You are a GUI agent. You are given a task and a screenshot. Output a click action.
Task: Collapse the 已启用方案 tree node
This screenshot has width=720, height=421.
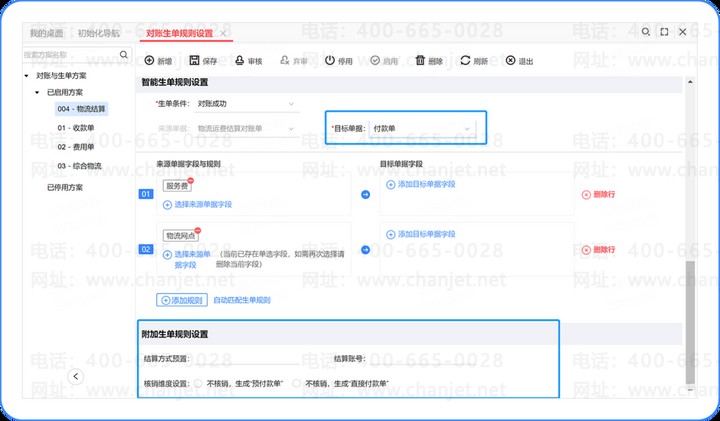[x=38, y=92]
